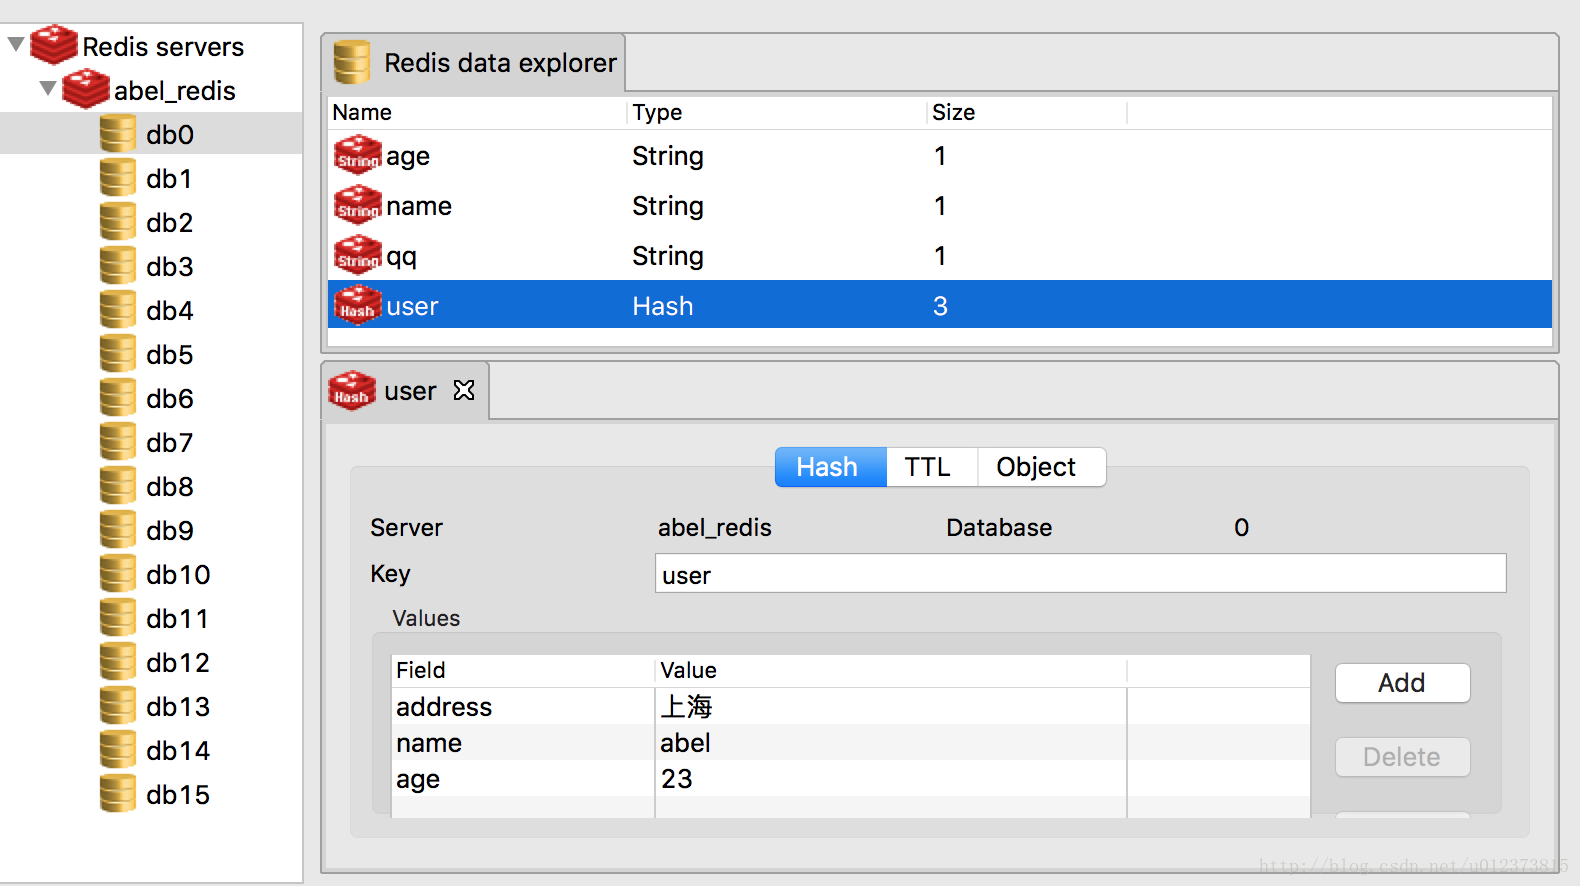Image resolution: width=1580 pixels, height=886 pixels.
Task: Click size value 3 in user row
Action: point(940,306)
